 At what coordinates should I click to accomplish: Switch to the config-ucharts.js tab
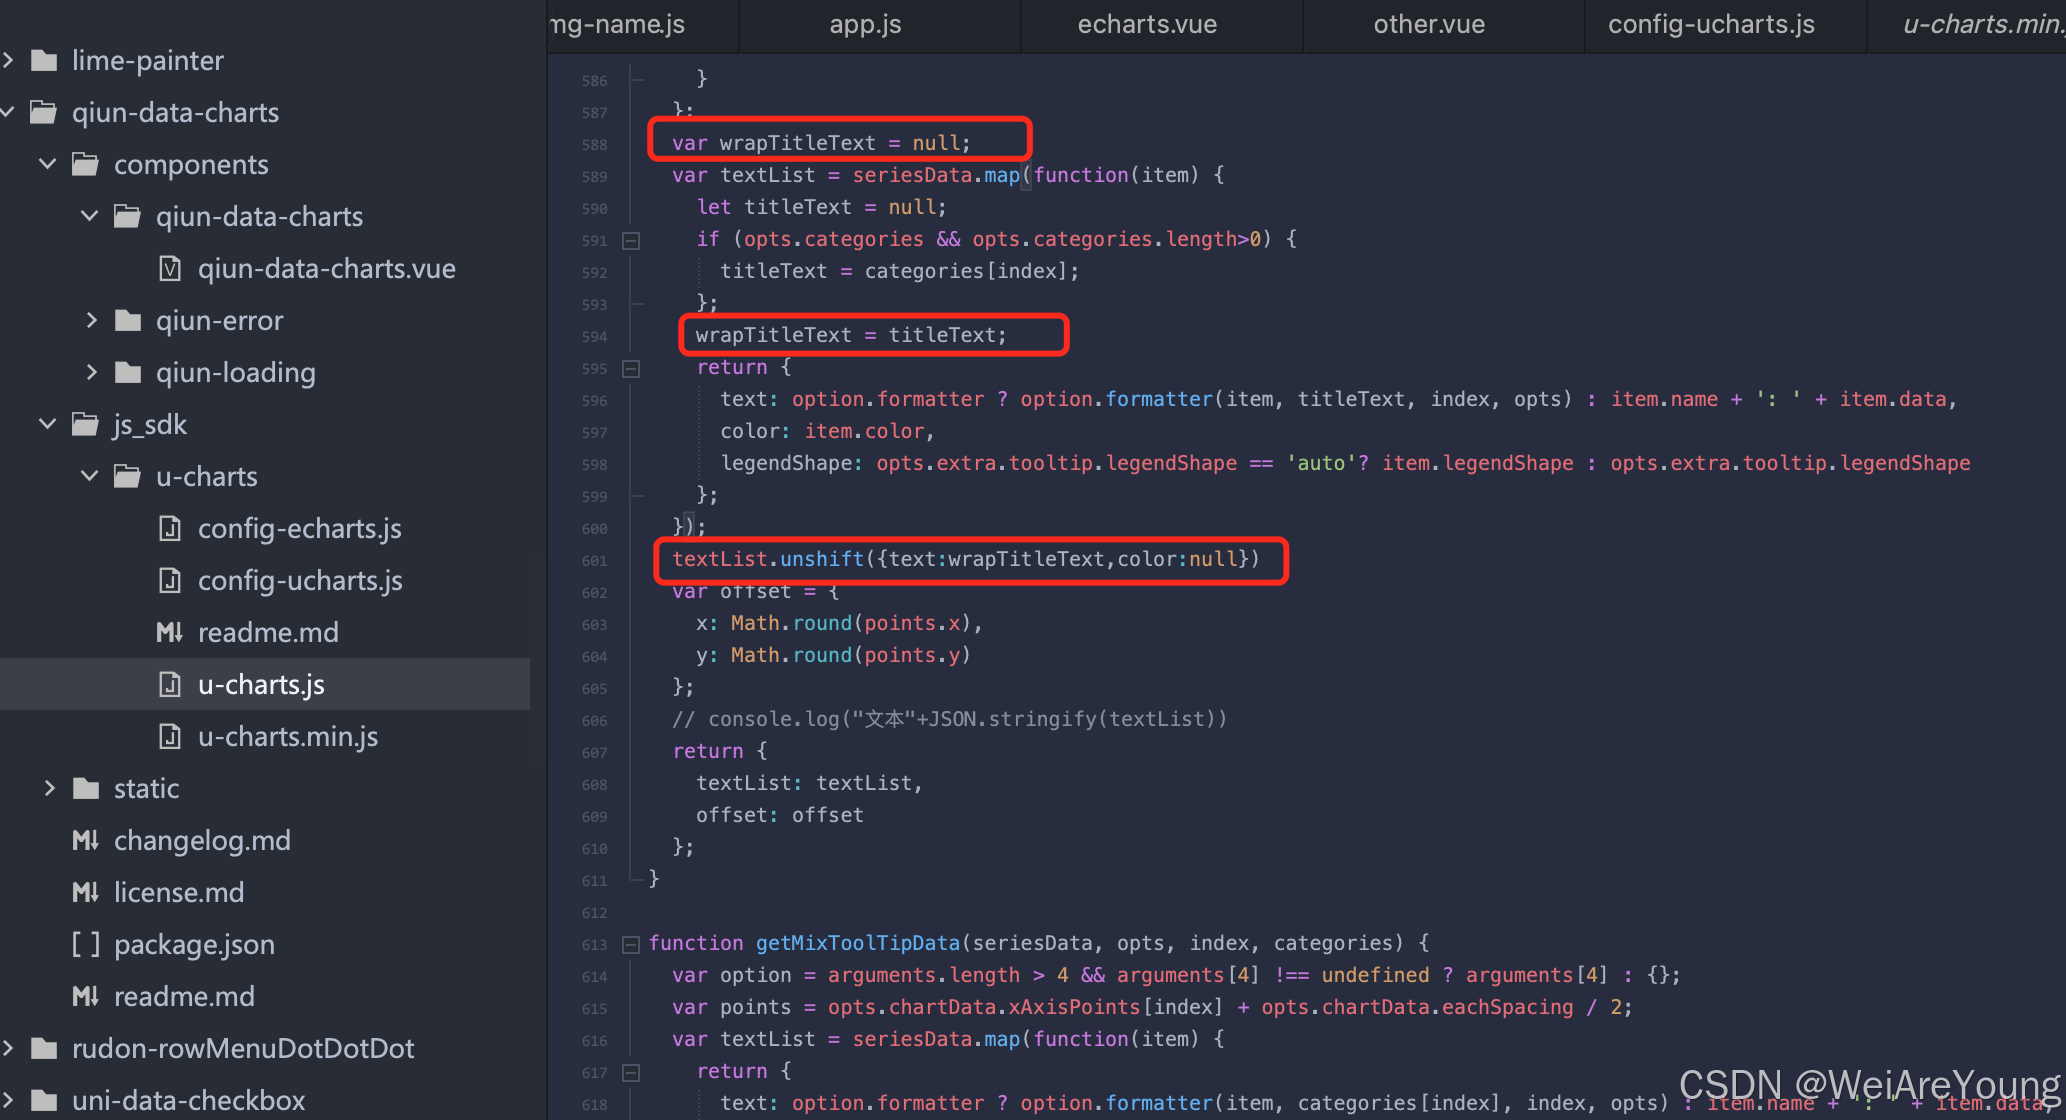click(1711, 25)
